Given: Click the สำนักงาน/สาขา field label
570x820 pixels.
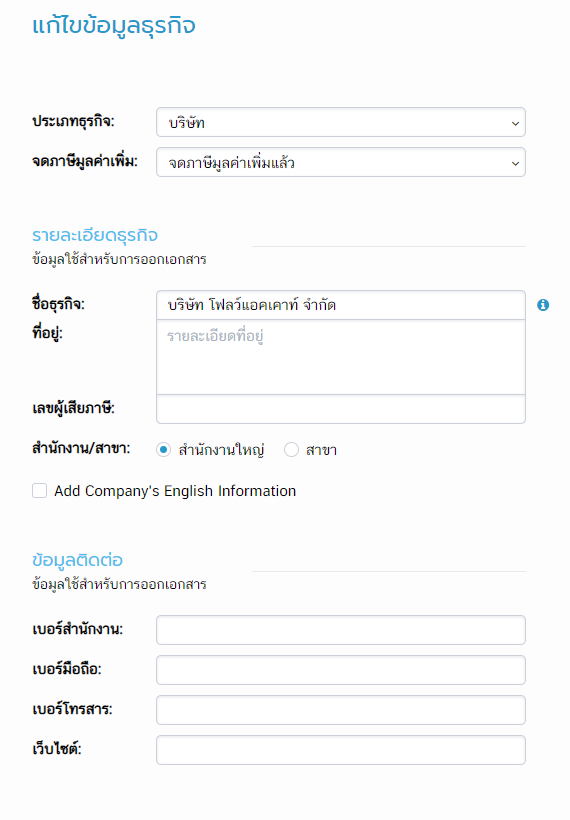Looking at the screenshot, I should (81, 449).
